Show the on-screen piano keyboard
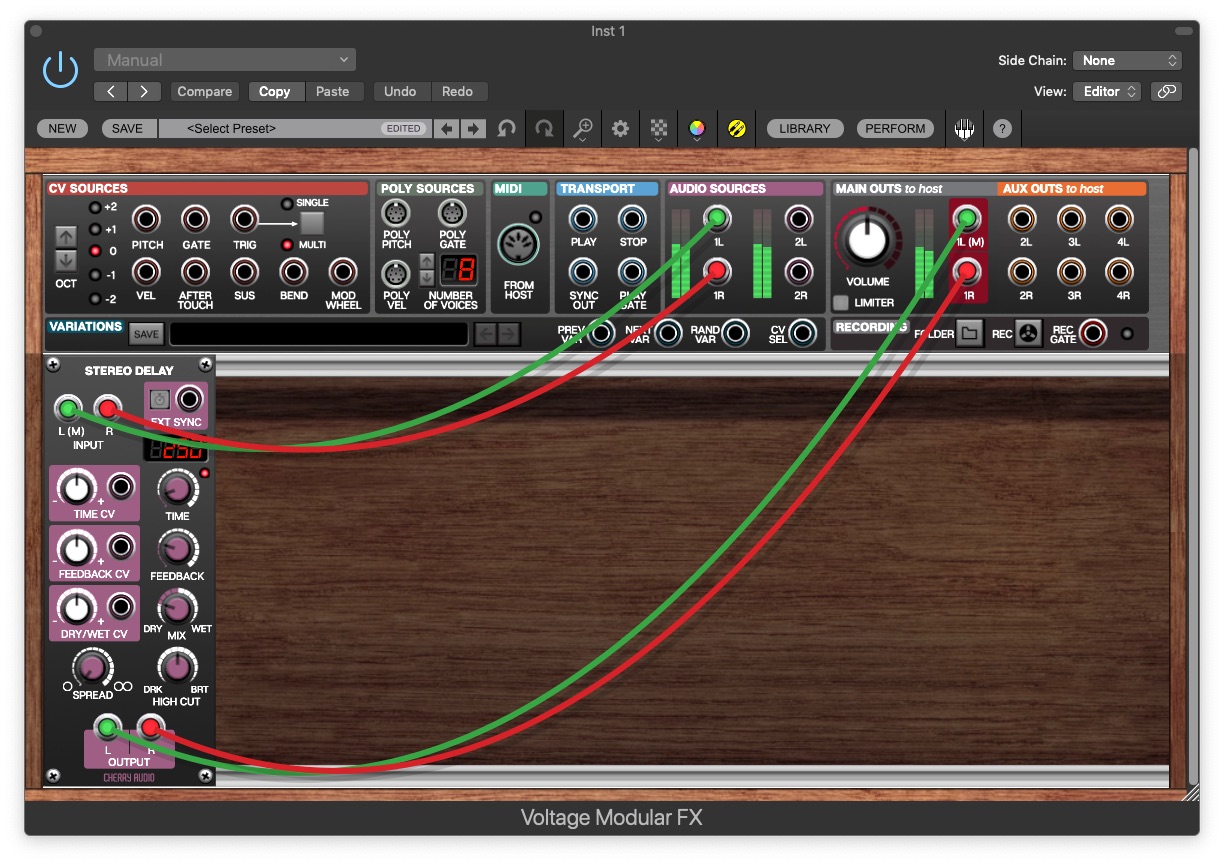 pyautogui.click(x=964, y=129)
